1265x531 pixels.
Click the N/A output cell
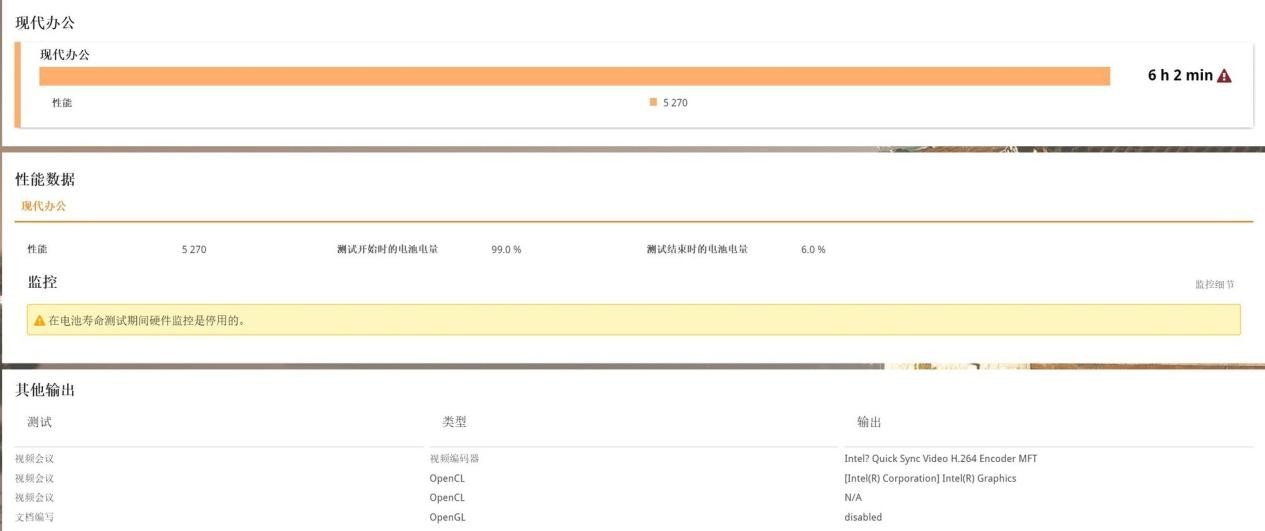[853, 498]
